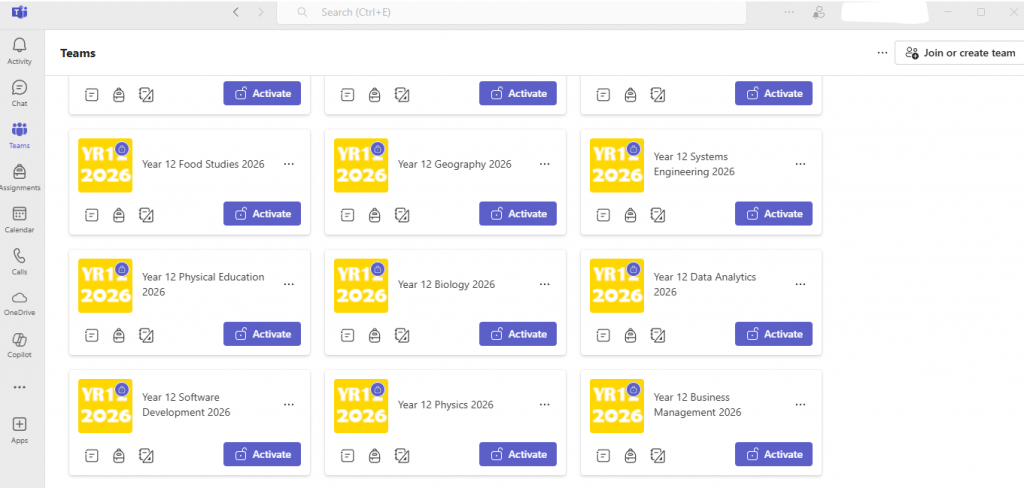Viewport: 1024px width, 488px height.
Task: Open Calls in the left sidebar
Action: point(19,260)
